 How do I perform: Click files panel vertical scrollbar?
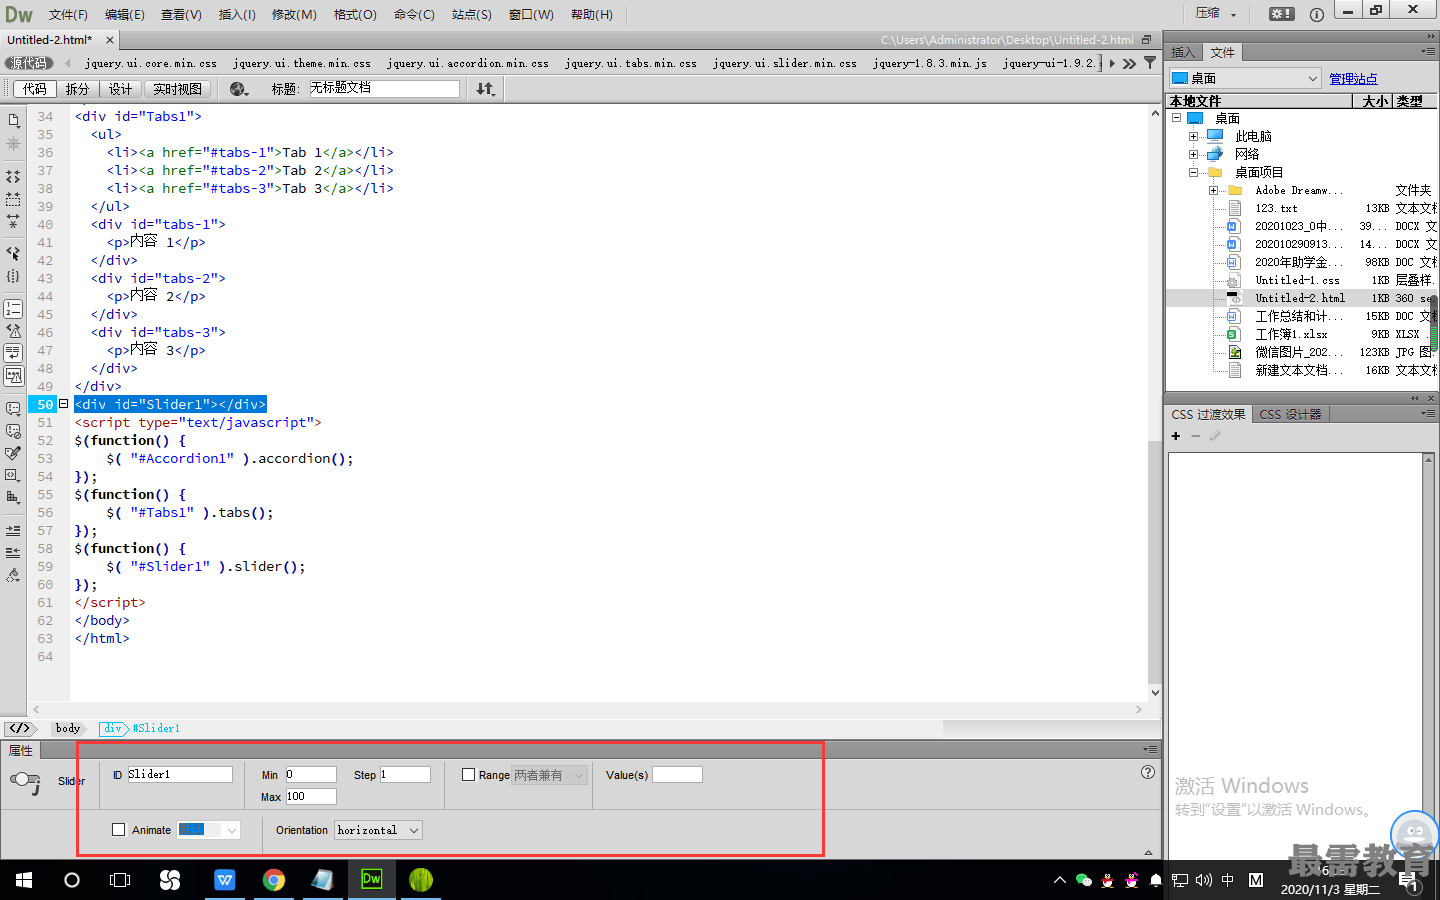[1433, 325]
